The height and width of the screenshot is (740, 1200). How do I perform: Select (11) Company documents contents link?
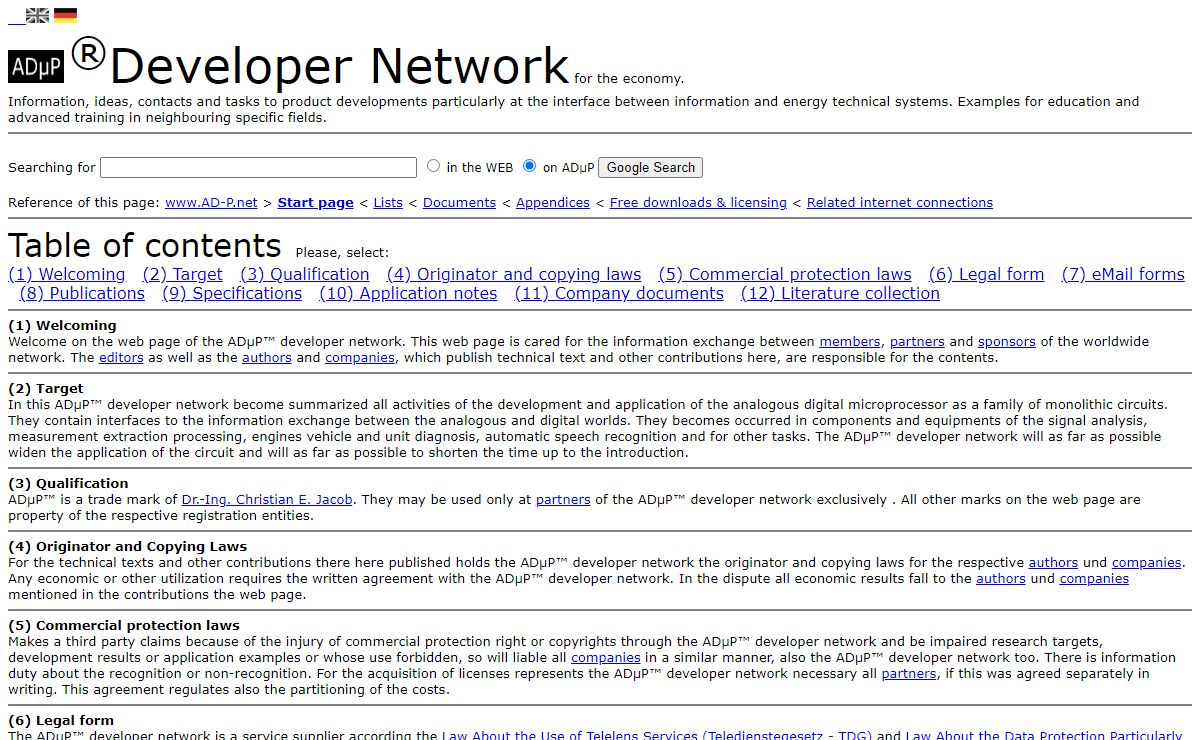click(x=619, y=293)
